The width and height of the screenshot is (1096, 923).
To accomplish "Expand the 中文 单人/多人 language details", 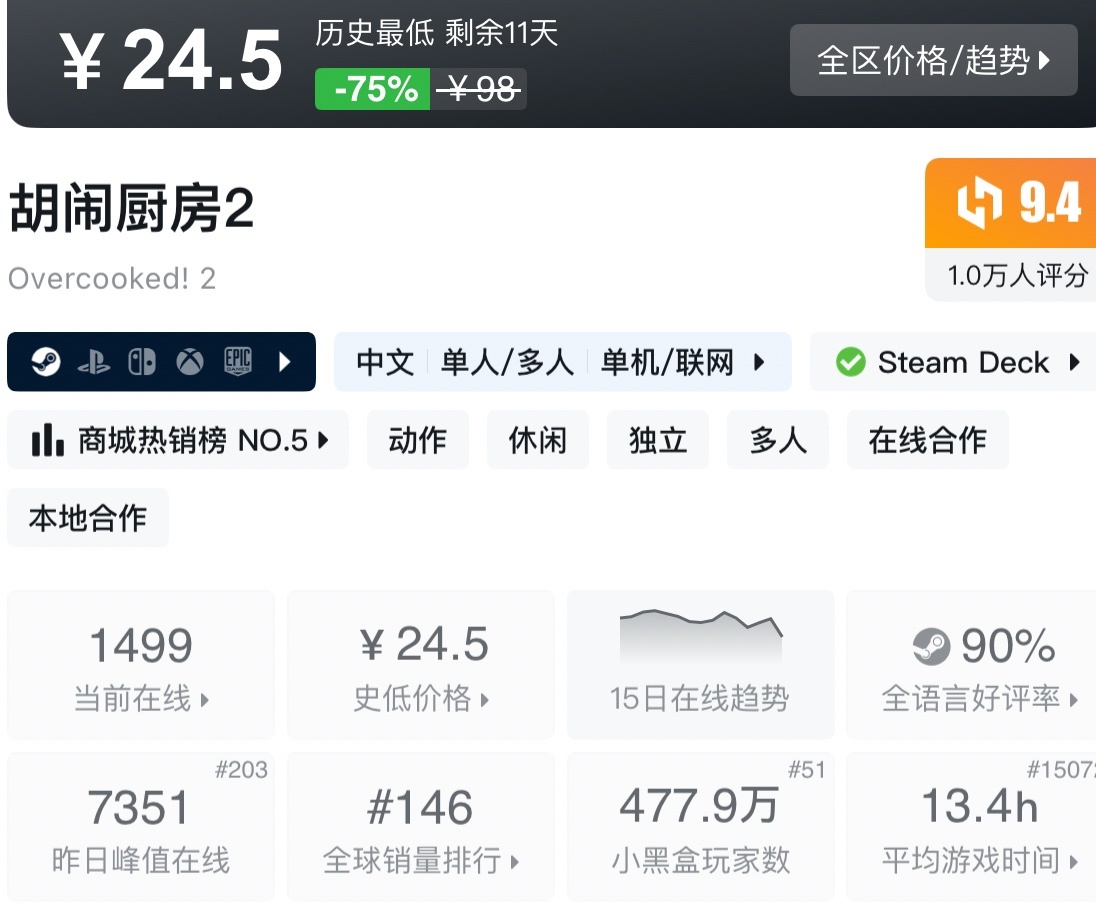I will pyautogui.click(x=561, y=362).
